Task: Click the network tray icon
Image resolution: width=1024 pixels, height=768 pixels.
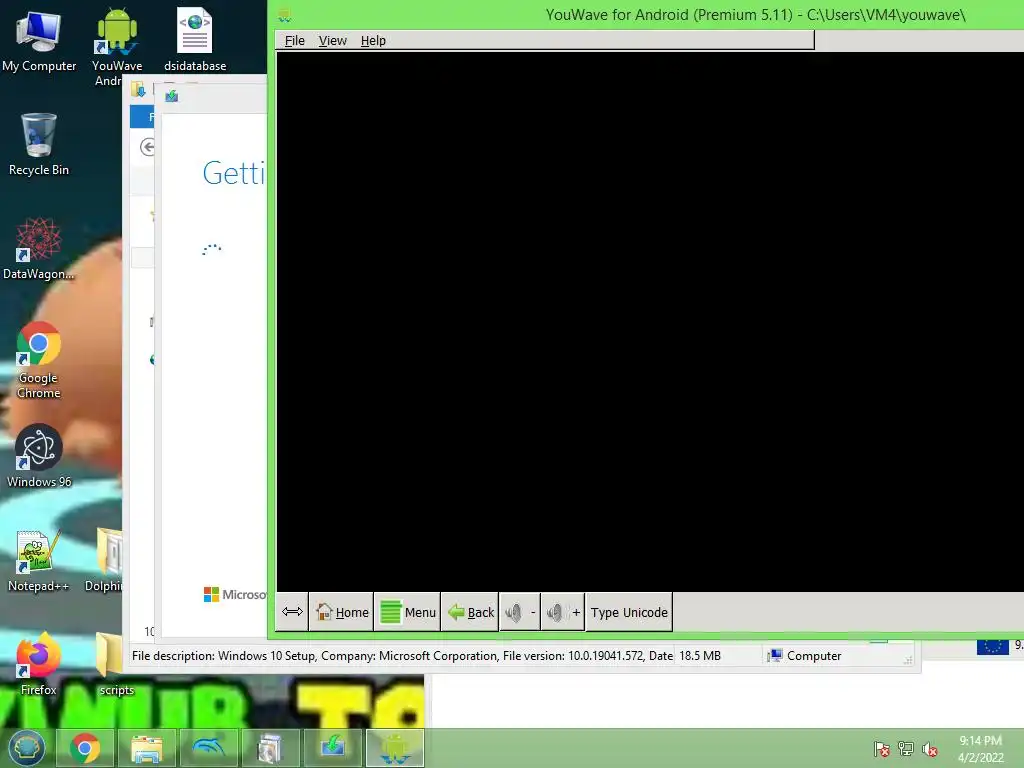Action: pyautogui.click(x=906, y=749)
